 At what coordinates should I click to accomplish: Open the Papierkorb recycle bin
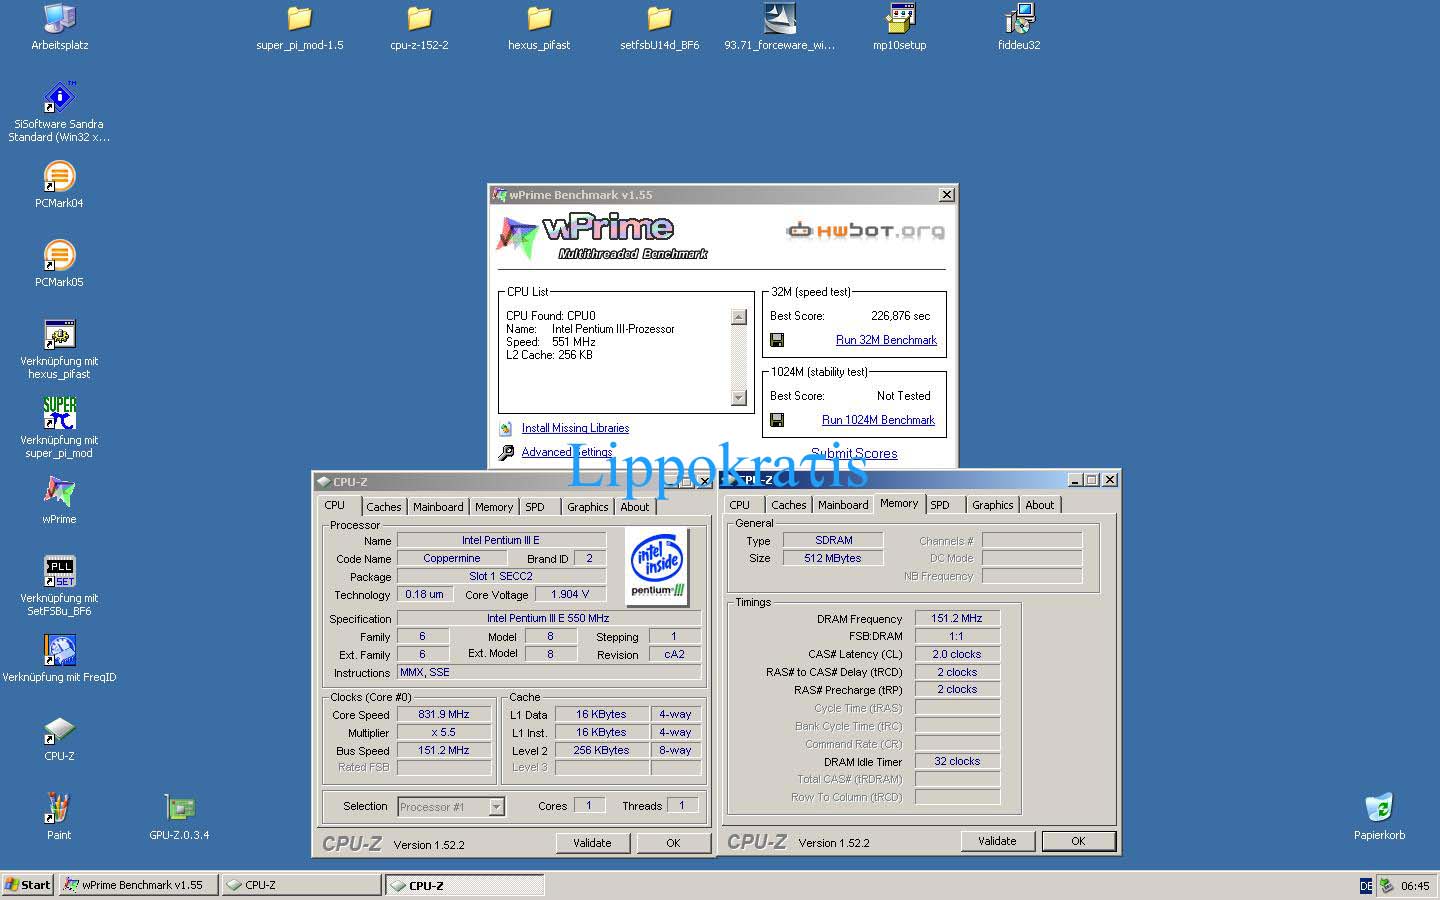(1379, 816)
